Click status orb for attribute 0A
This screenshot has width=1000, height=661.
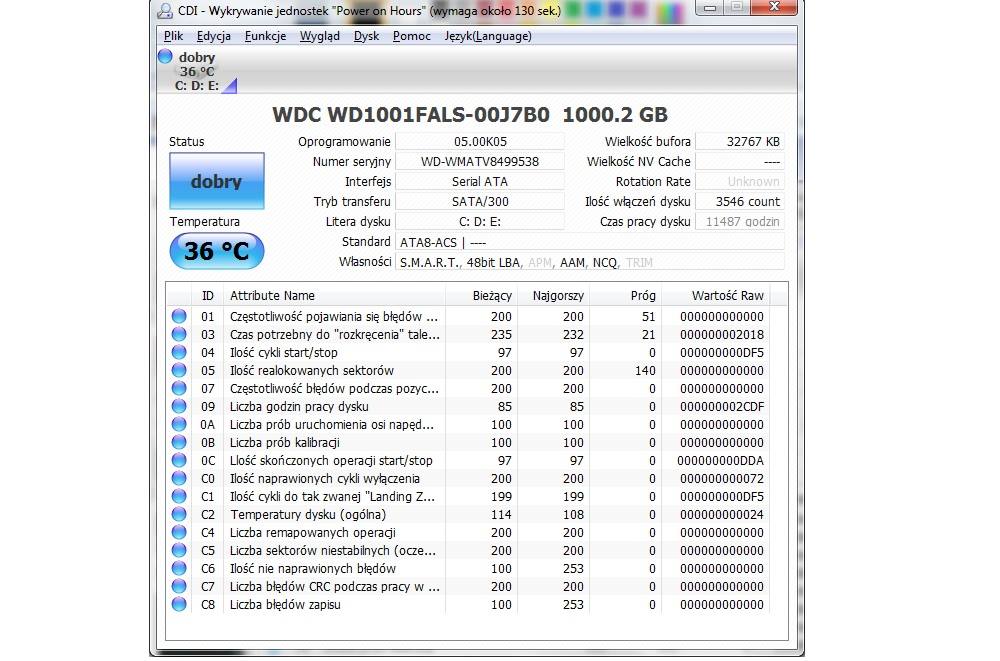[179, 424]
